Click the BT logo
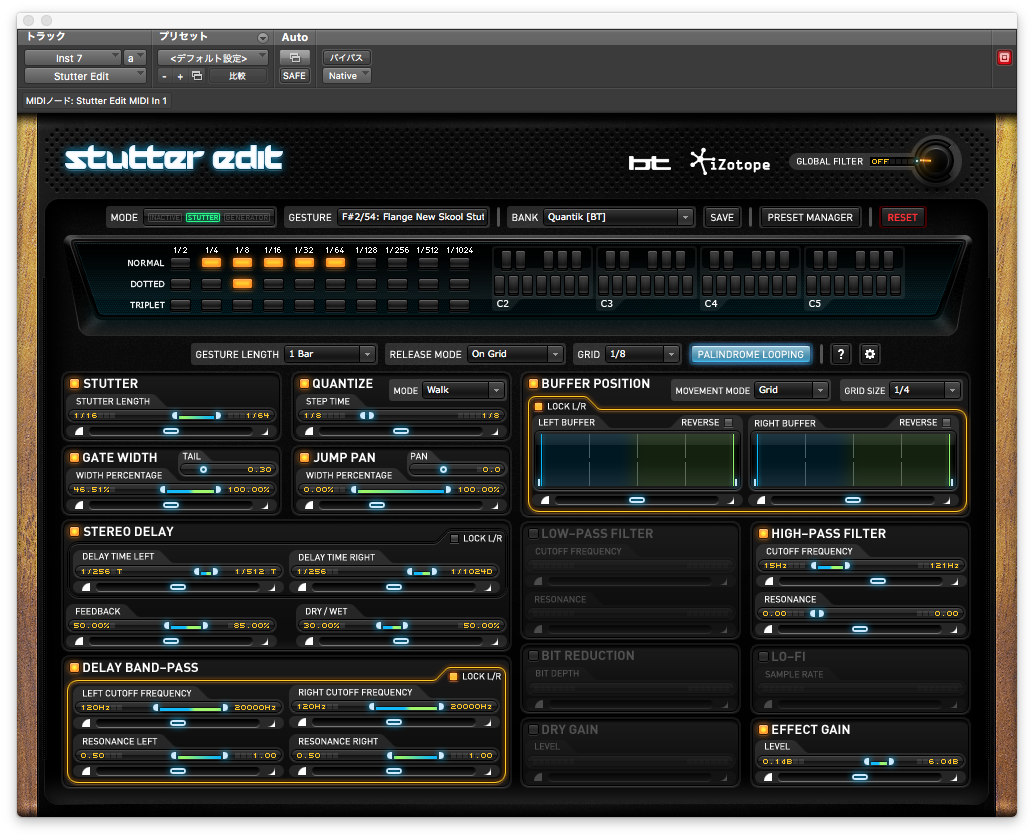This screenshot has width=1034, height=838. click(649, 162)
